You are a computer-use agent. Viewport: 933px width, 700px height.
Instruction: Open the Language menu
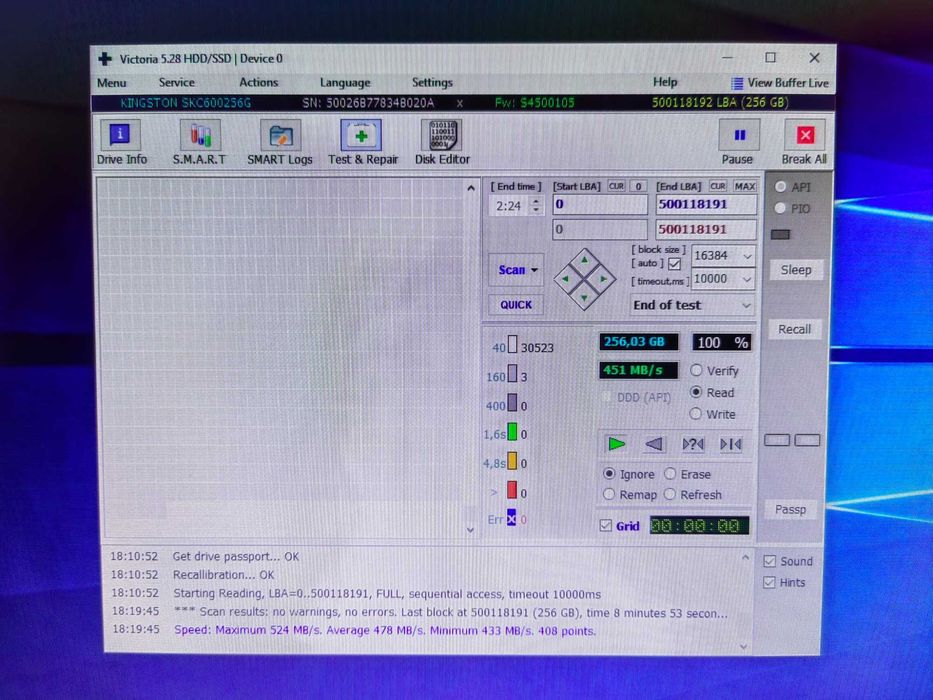click(x=345, y=83)
